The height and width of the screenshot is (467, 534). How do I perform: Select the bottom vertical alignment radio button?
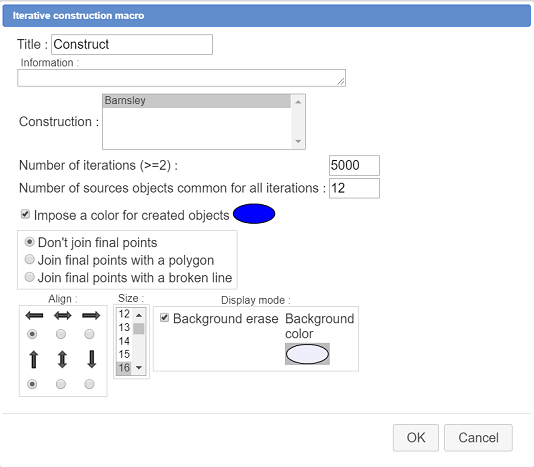pos(89,384)
